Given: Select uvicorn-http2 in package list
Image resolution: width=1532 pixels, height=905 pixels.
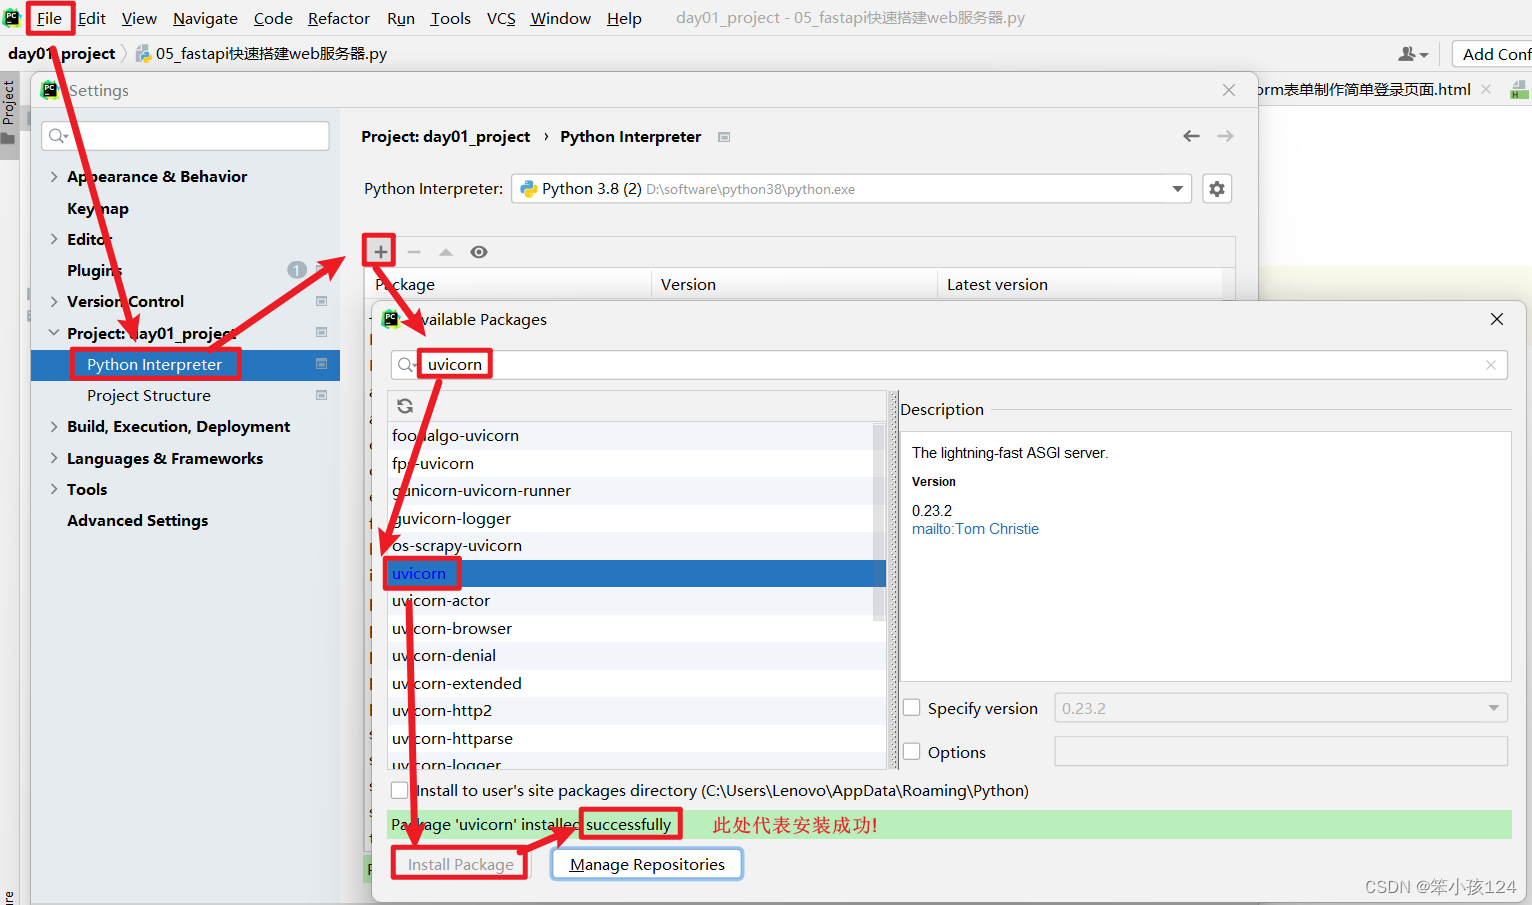Looking at the screenshot, I should point(636,711).
